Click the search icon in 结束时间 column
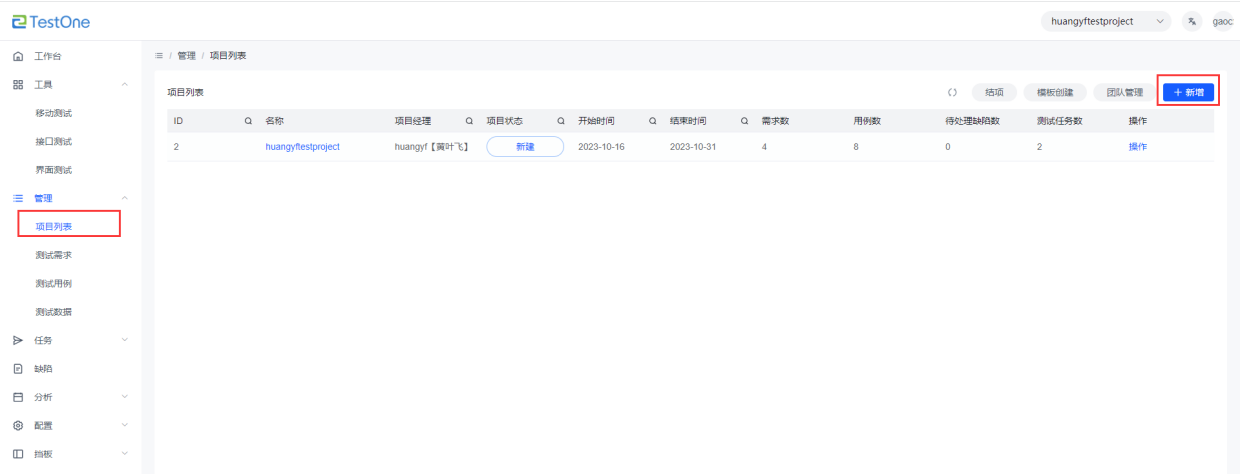Screen dimensions: 1240x474 coord(744,121)
